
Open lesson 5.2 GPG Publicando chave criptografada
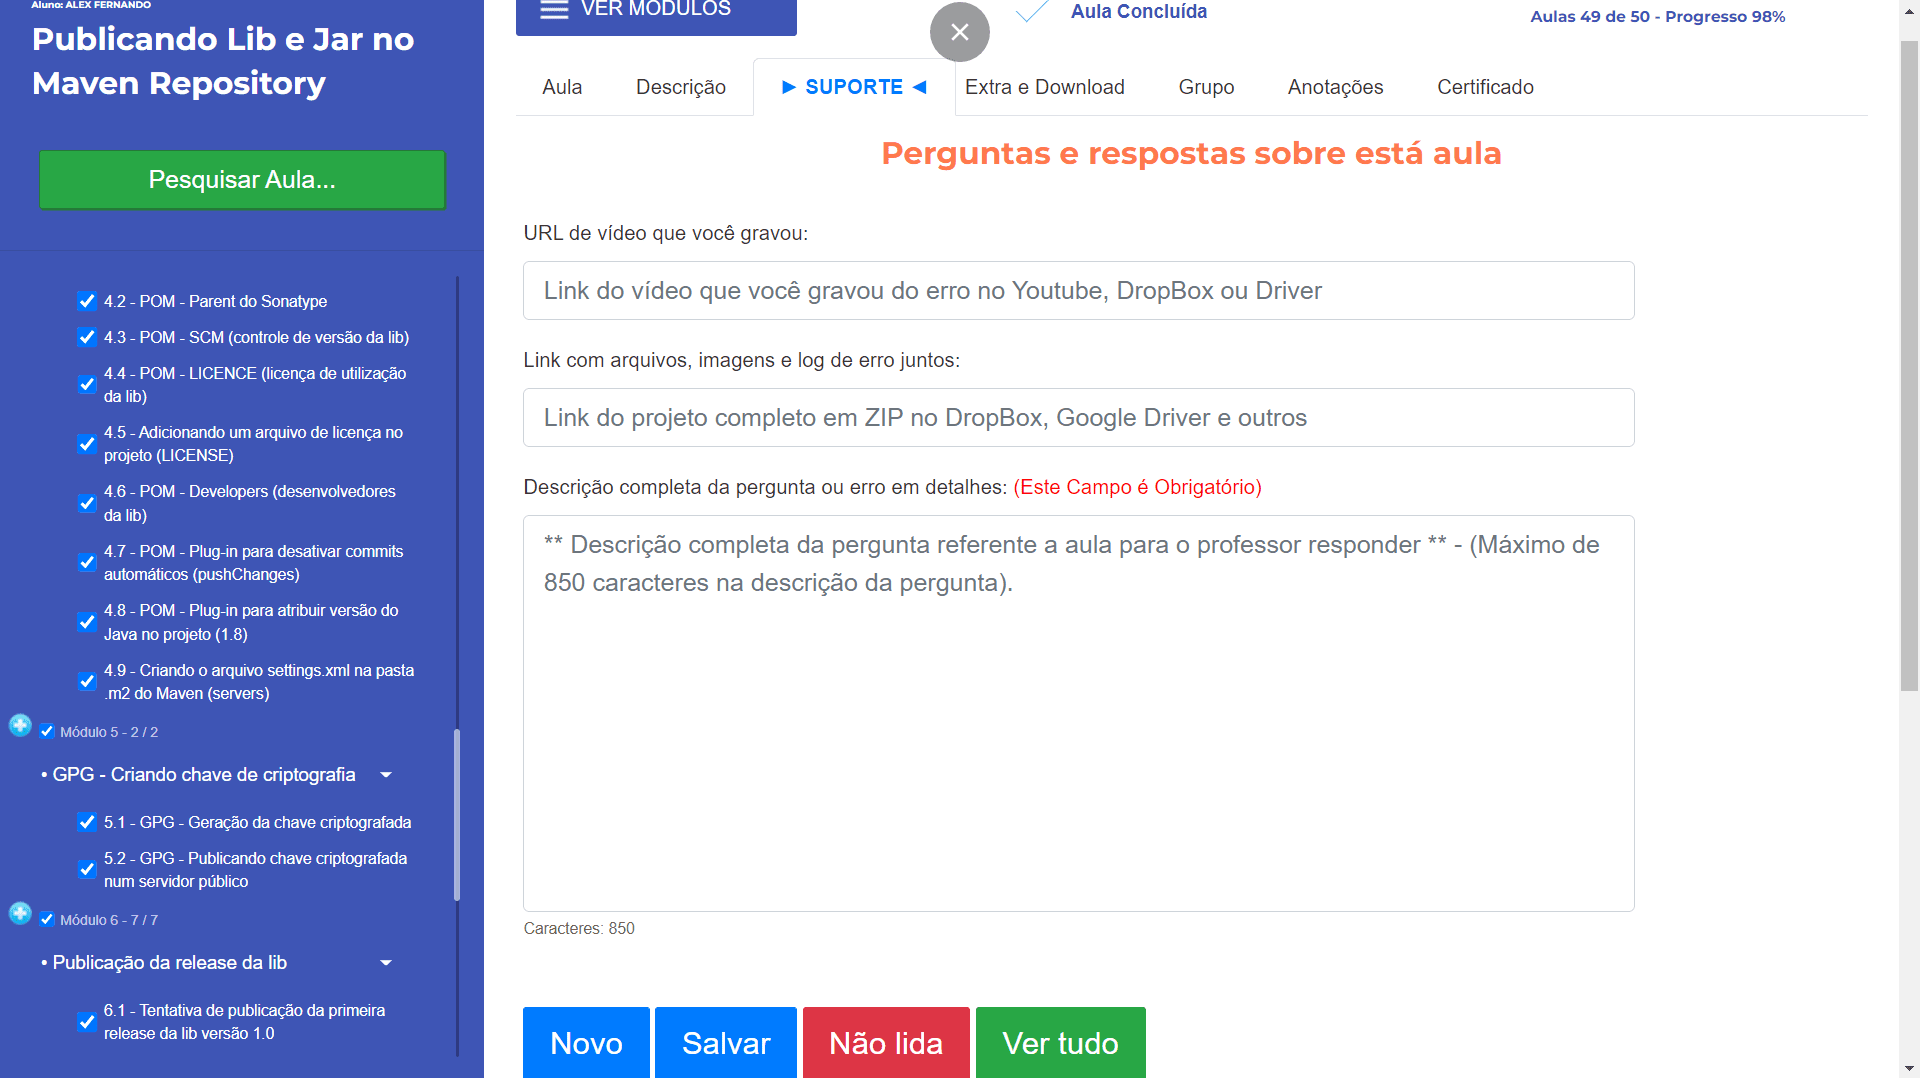pos(256,869)
